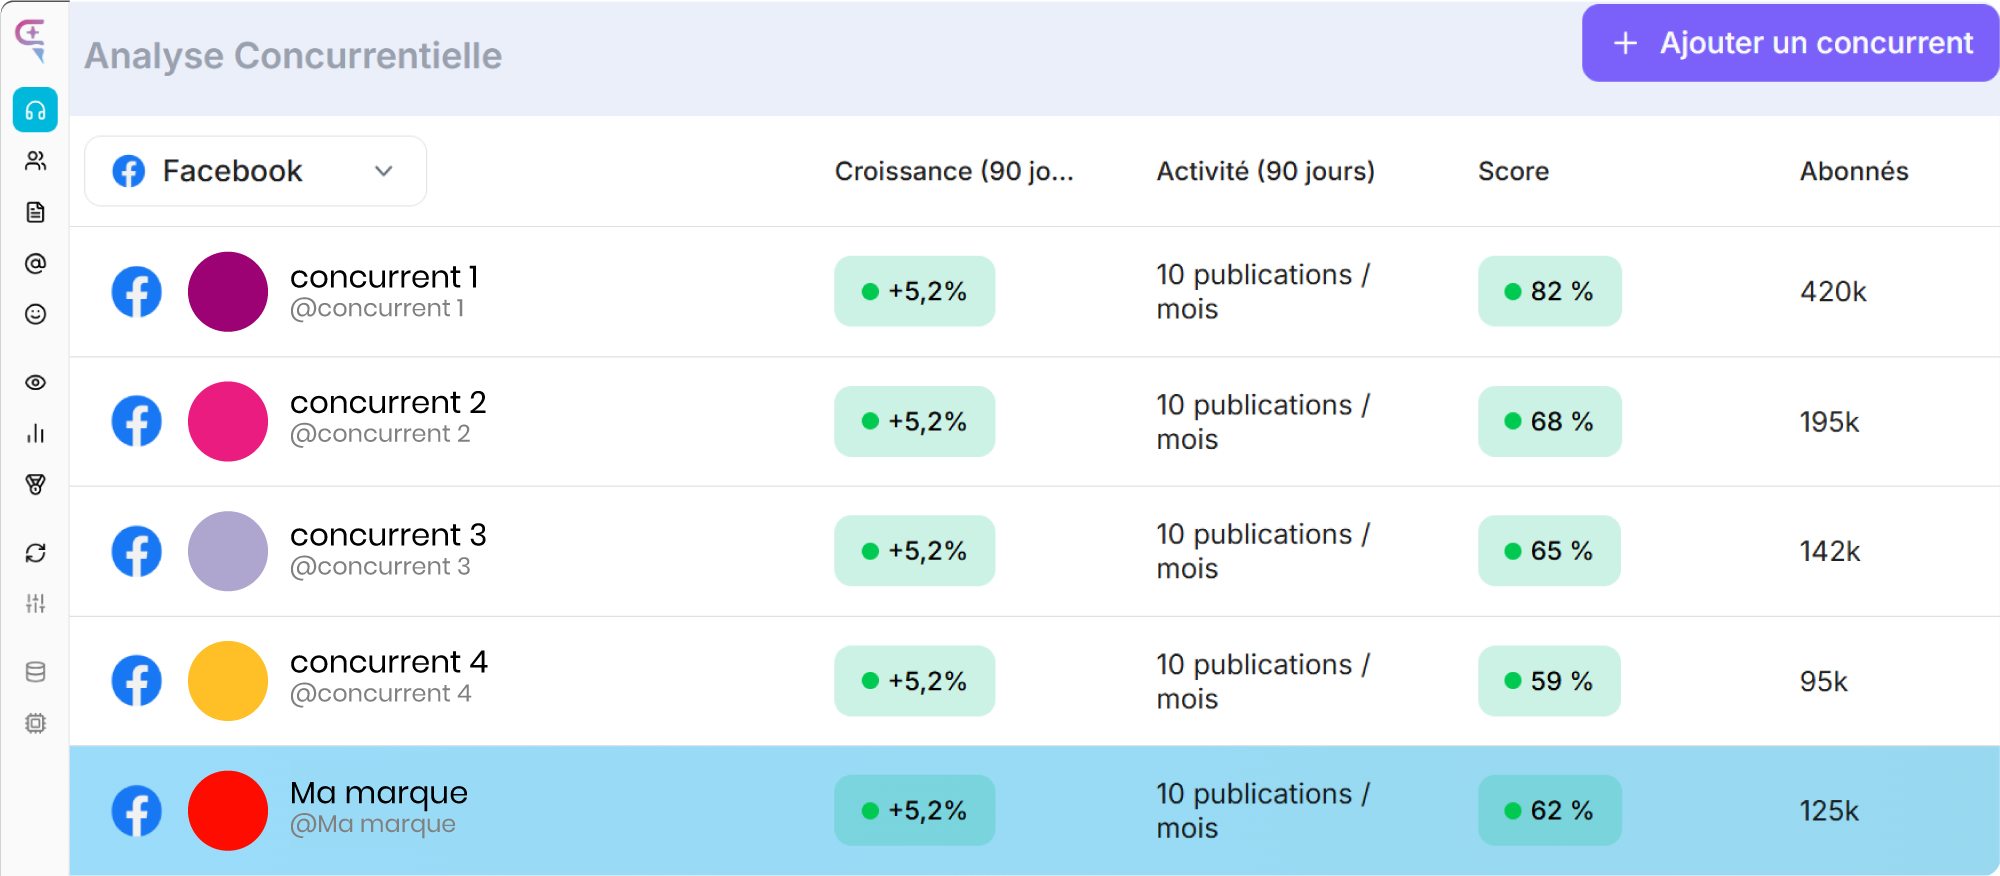The width and height of the screenshot is (2000, 876).
Task: Open the users icon in sidebar
Action: (35, 161)
